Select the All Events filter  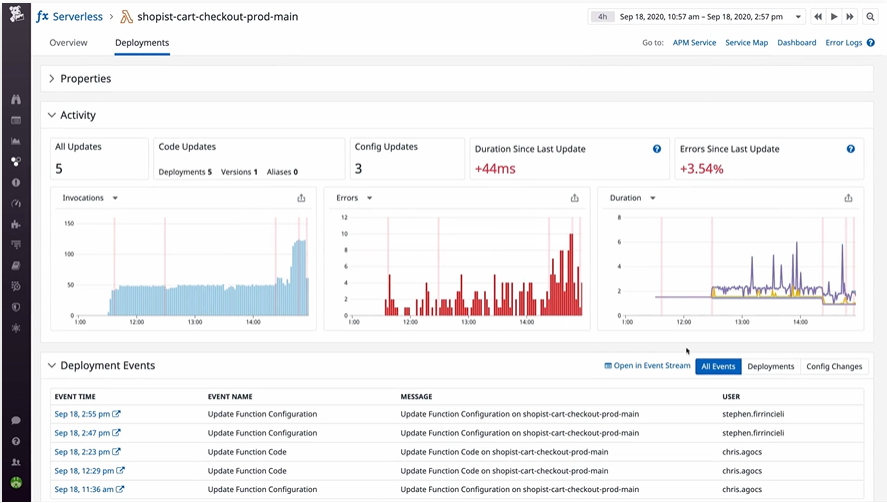pyautogui.click(x=718, y=367)
